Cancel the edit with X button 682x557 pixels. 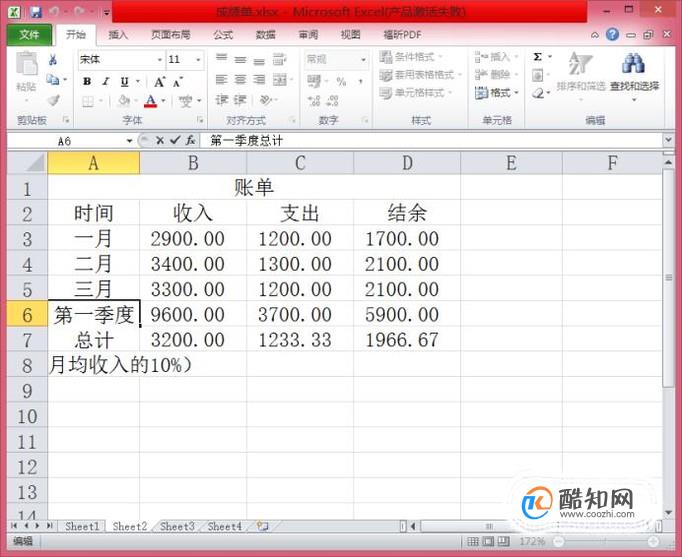click(x=160, y=140)
